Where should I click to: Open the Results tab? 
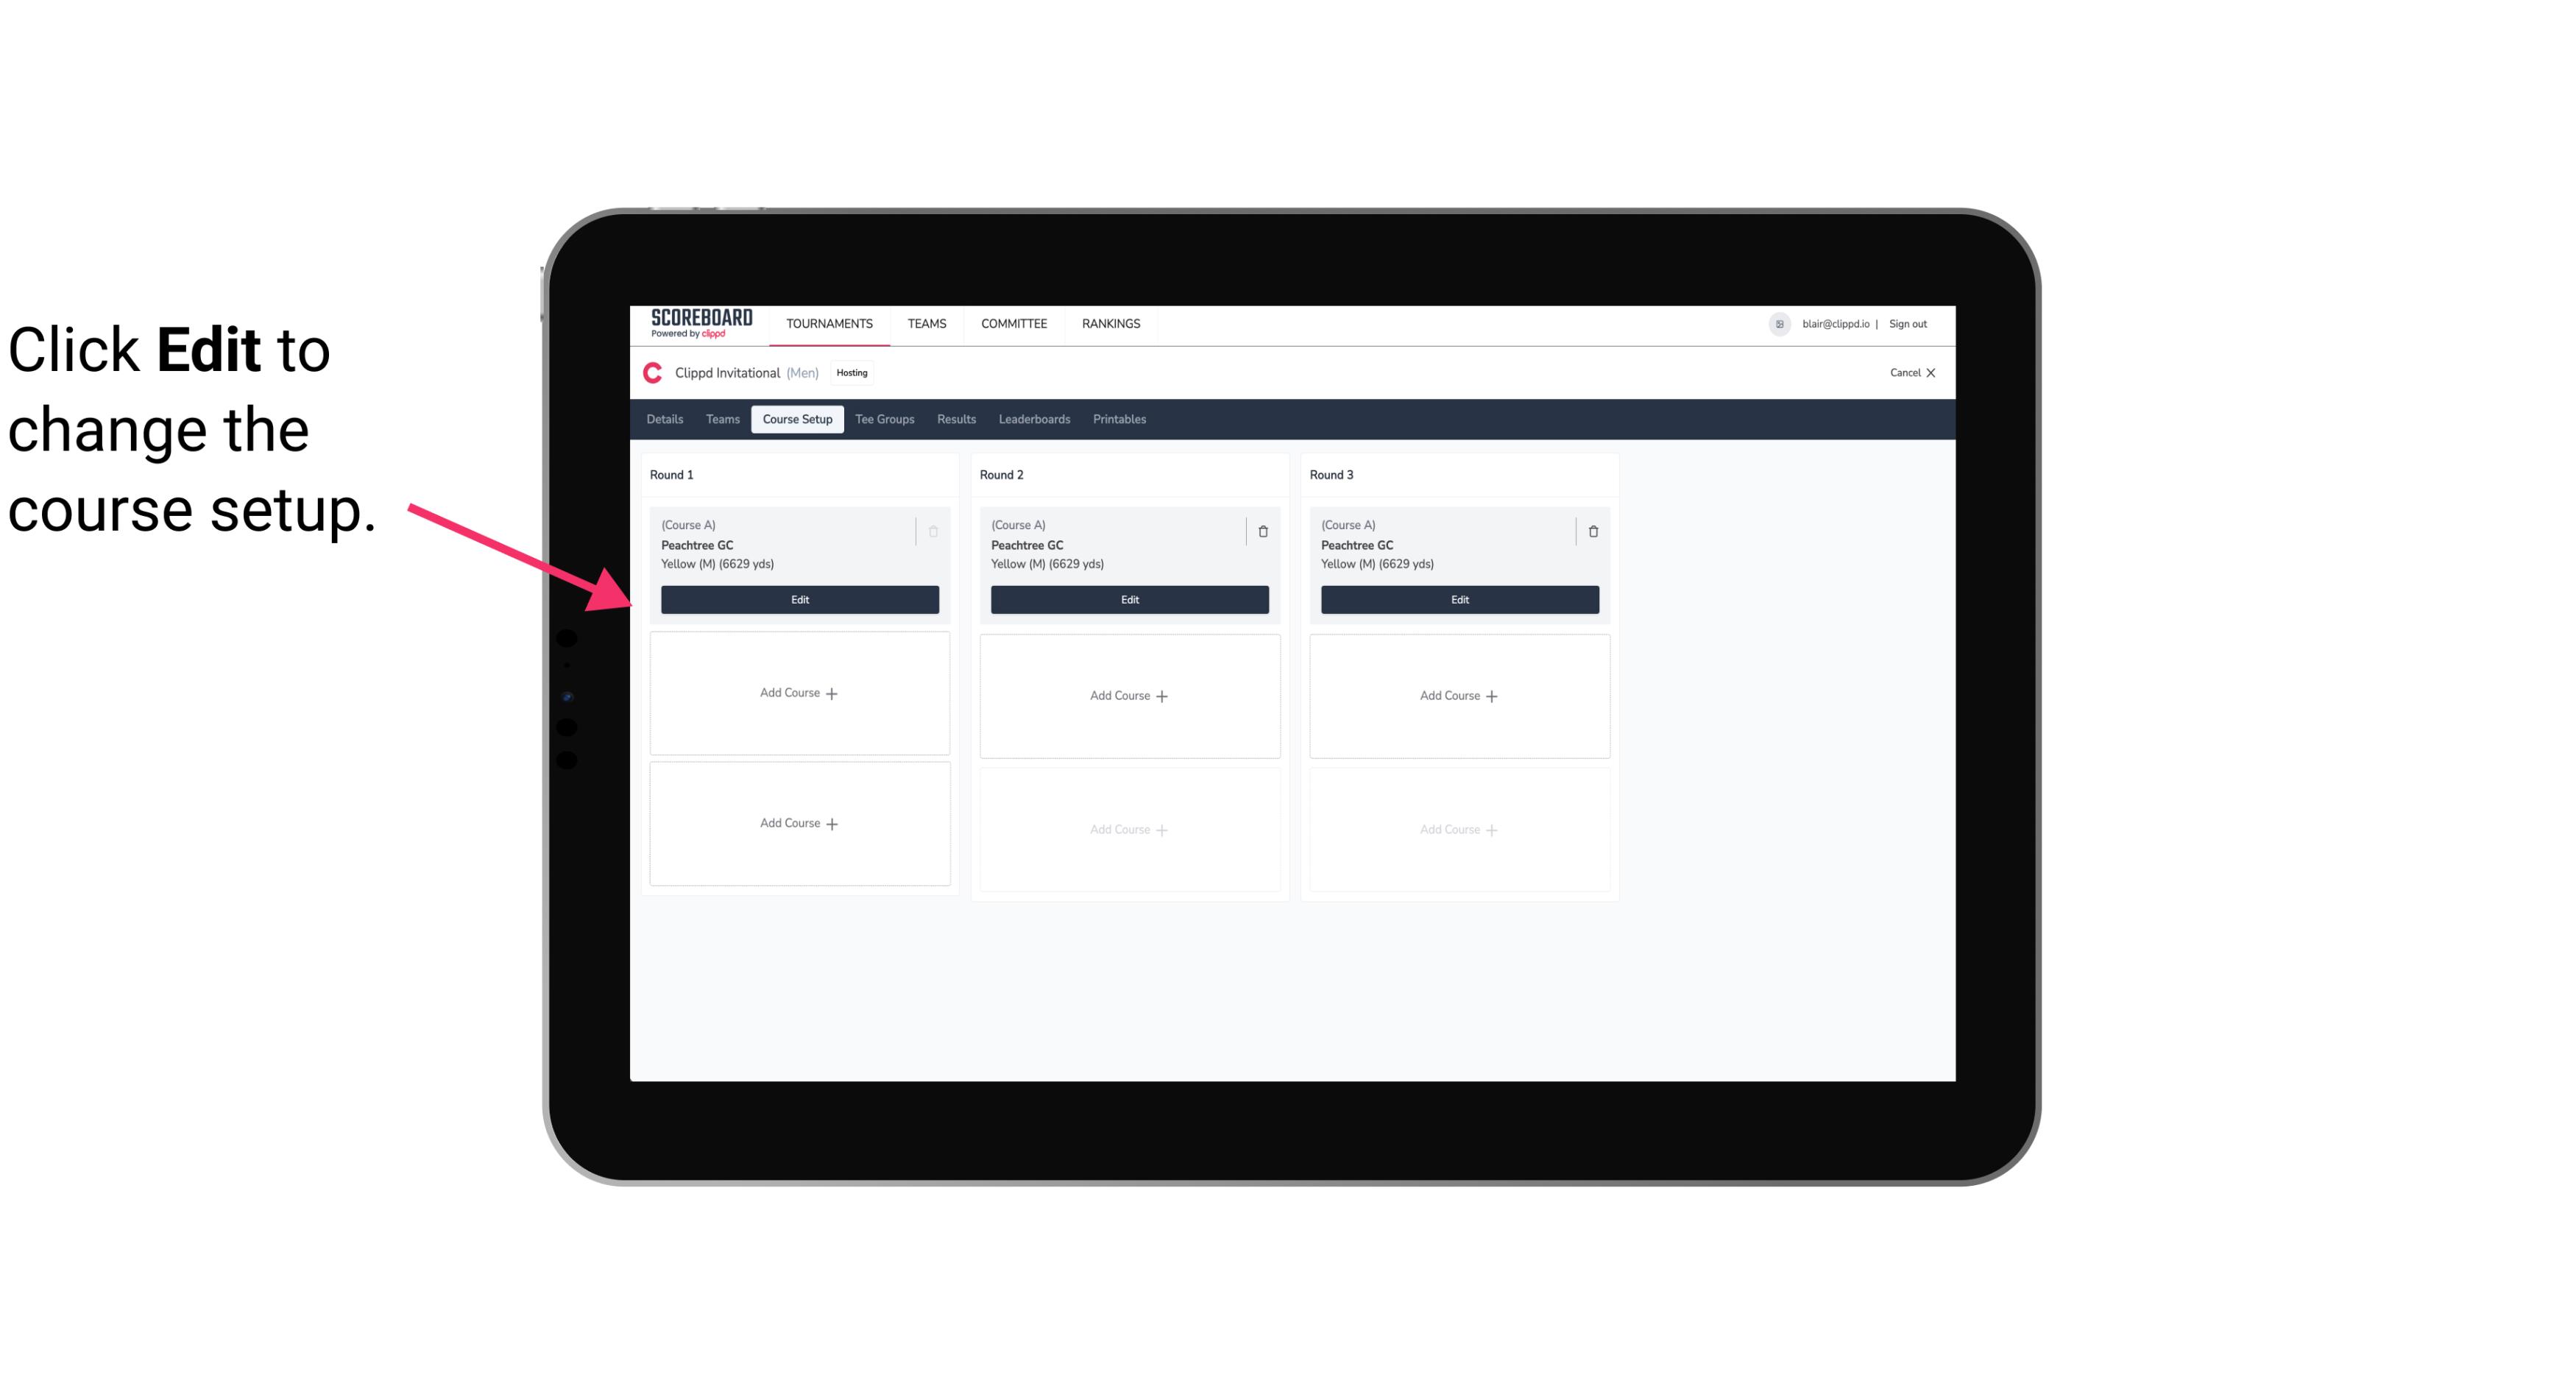[957, 418]
